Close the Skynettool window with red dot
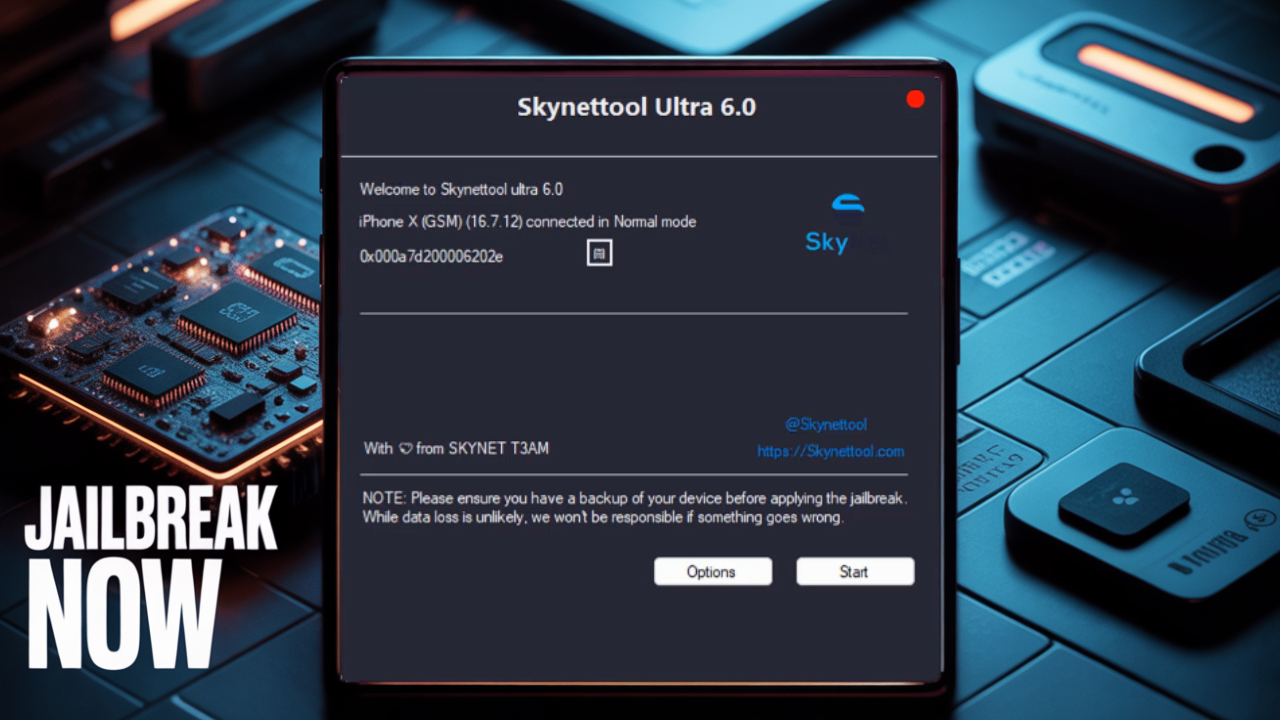The width and height of the screenshot is (1280, 720). tap(914, 99)
